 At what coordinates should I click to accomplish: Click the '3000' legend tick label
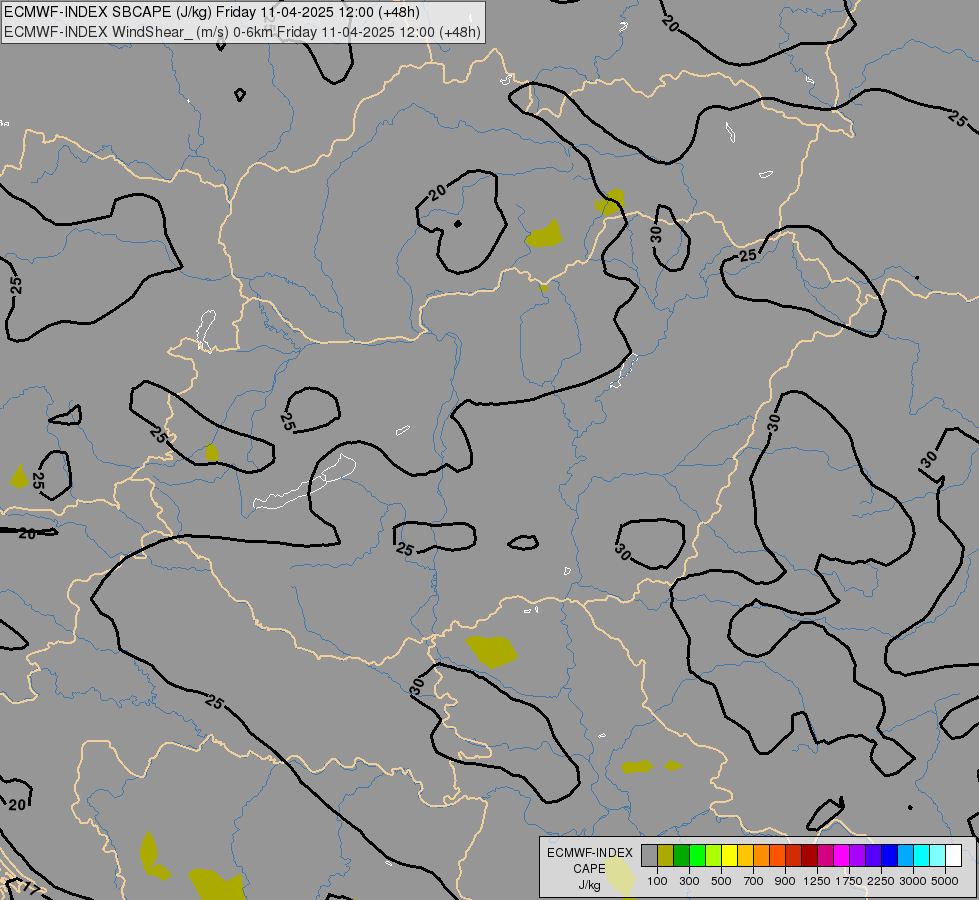point(913,881)
